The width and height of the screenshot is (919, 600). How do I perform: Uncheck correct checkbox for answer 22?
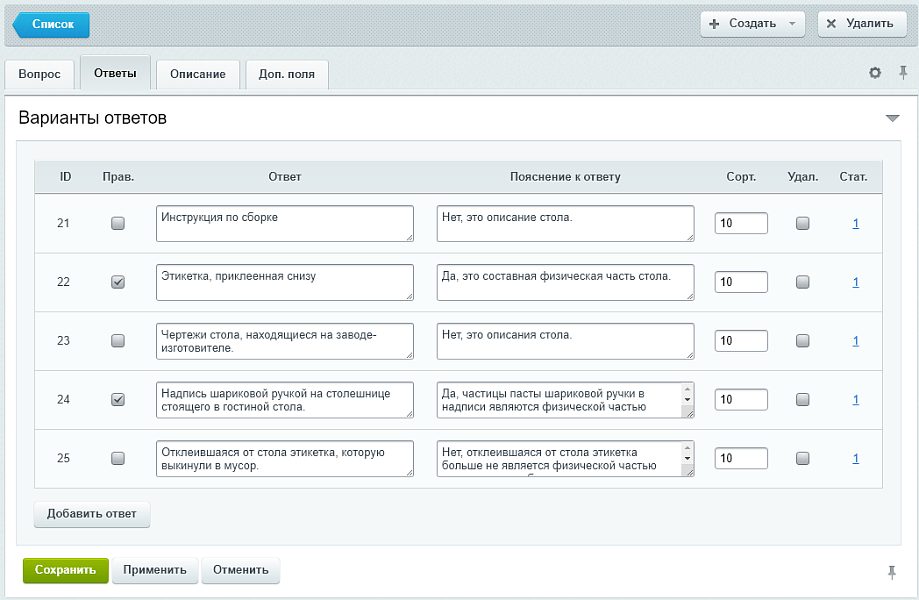click(x=118, y=282)
